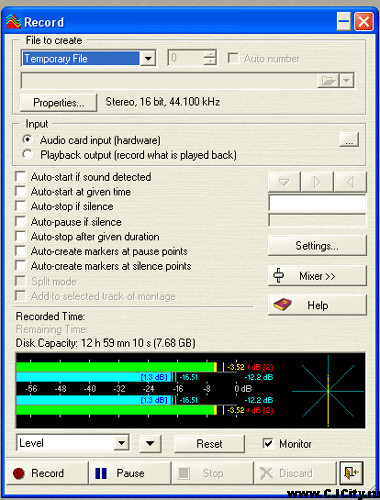
Task: Click the browse folder icon for file path
Action: pos(328,81)
